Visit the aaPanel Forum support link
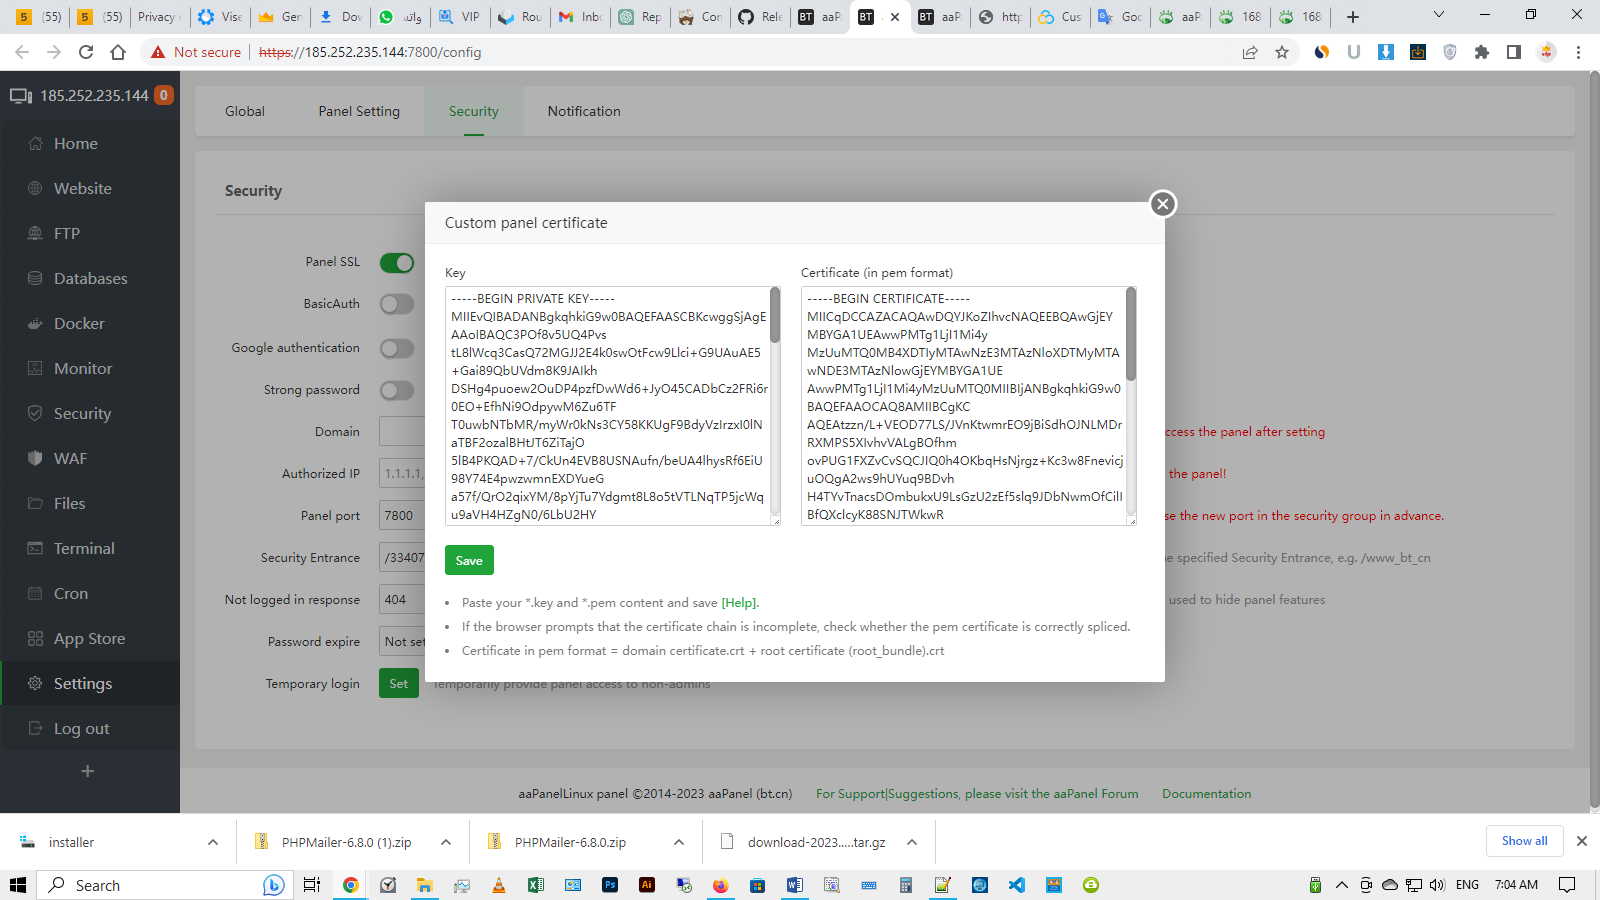 pos(977,794)
